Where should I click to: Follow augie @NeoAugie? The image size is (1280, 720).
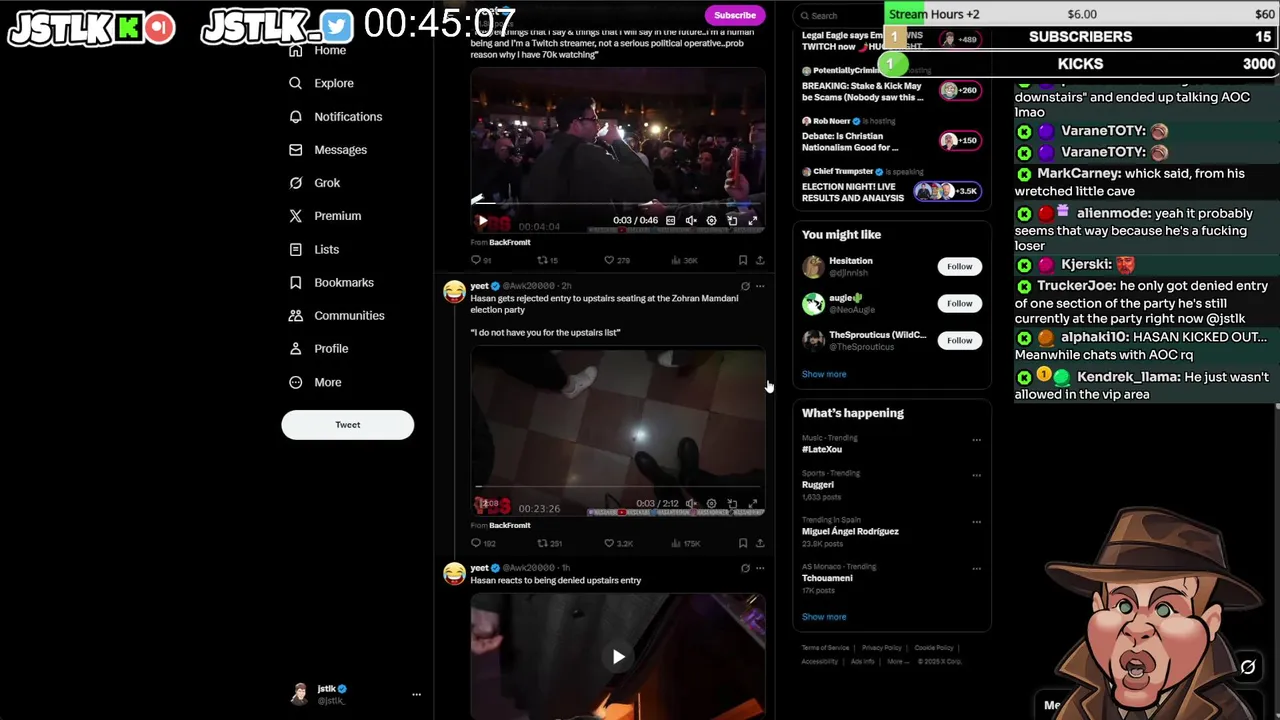(x=959, y=303)
